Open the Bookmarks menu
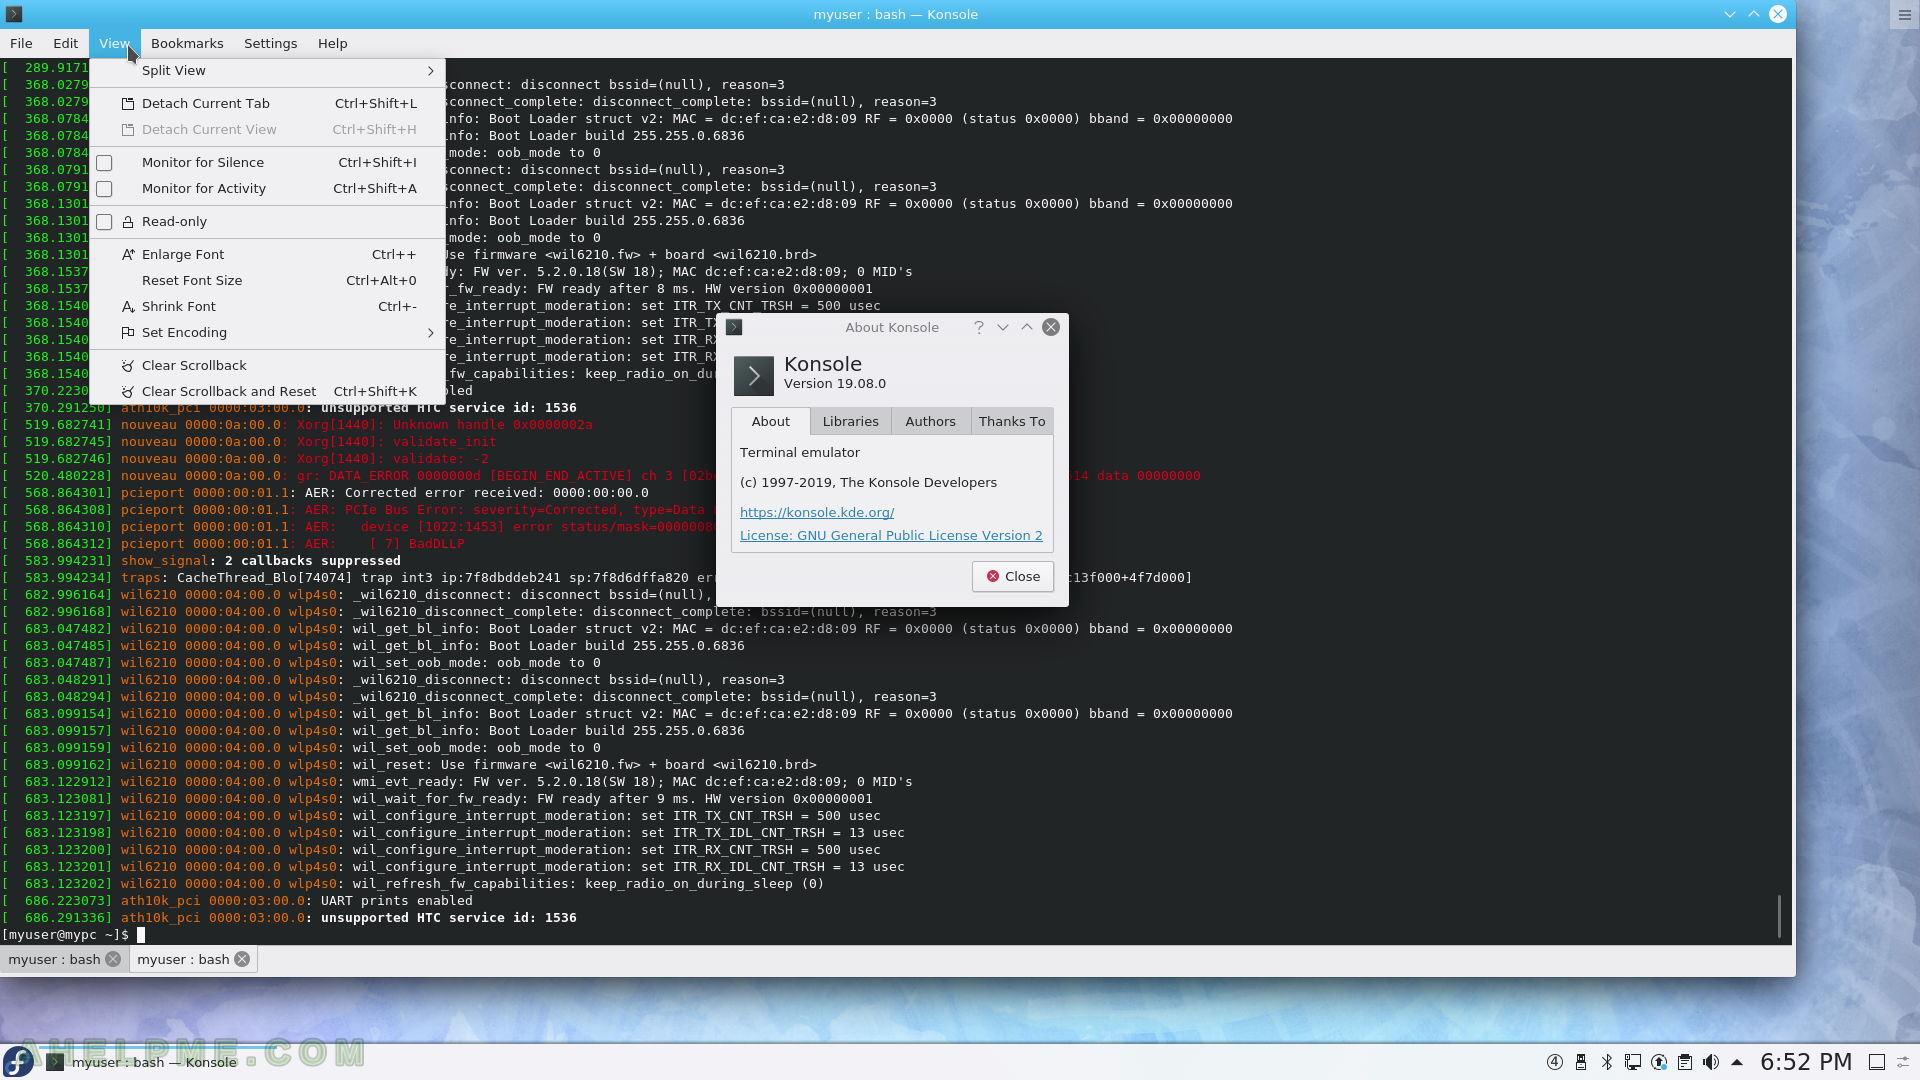1920x1080 pixels. 187,44
